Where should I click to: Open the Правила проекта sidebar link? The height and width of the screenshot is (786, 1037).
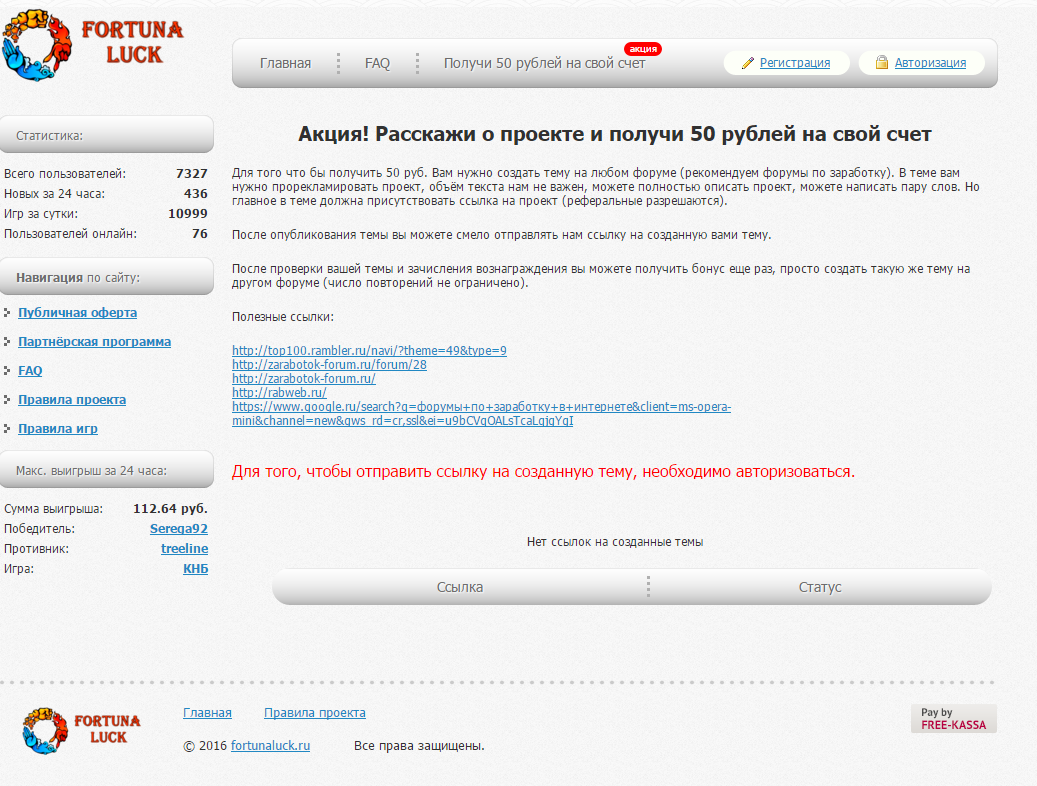pyautogui.click(x=72, y=400)
